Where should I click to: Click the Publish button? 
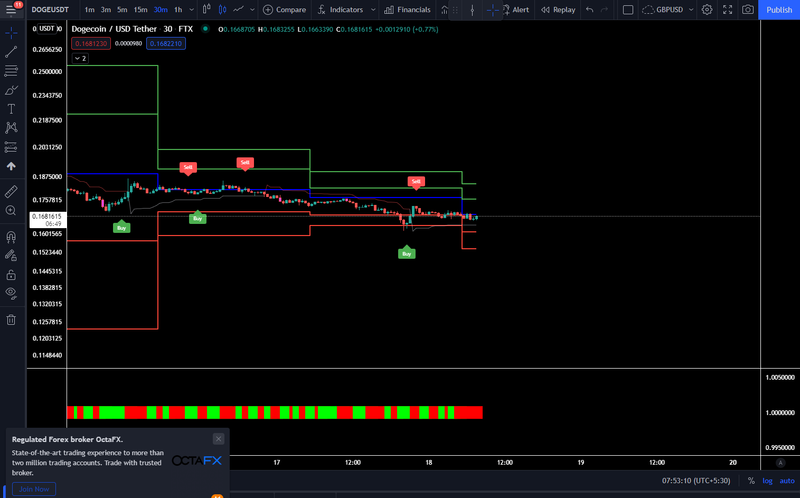[x=779, y=10]
